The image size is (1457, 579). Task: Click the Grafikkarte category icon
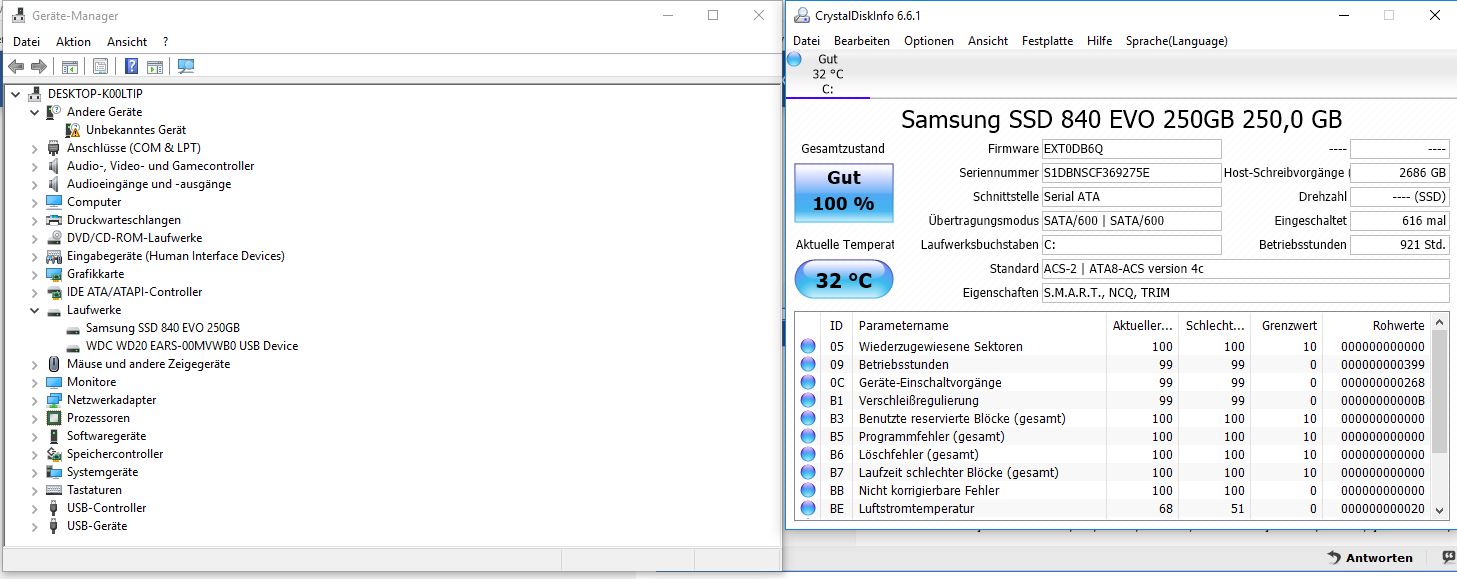point(54,274)
